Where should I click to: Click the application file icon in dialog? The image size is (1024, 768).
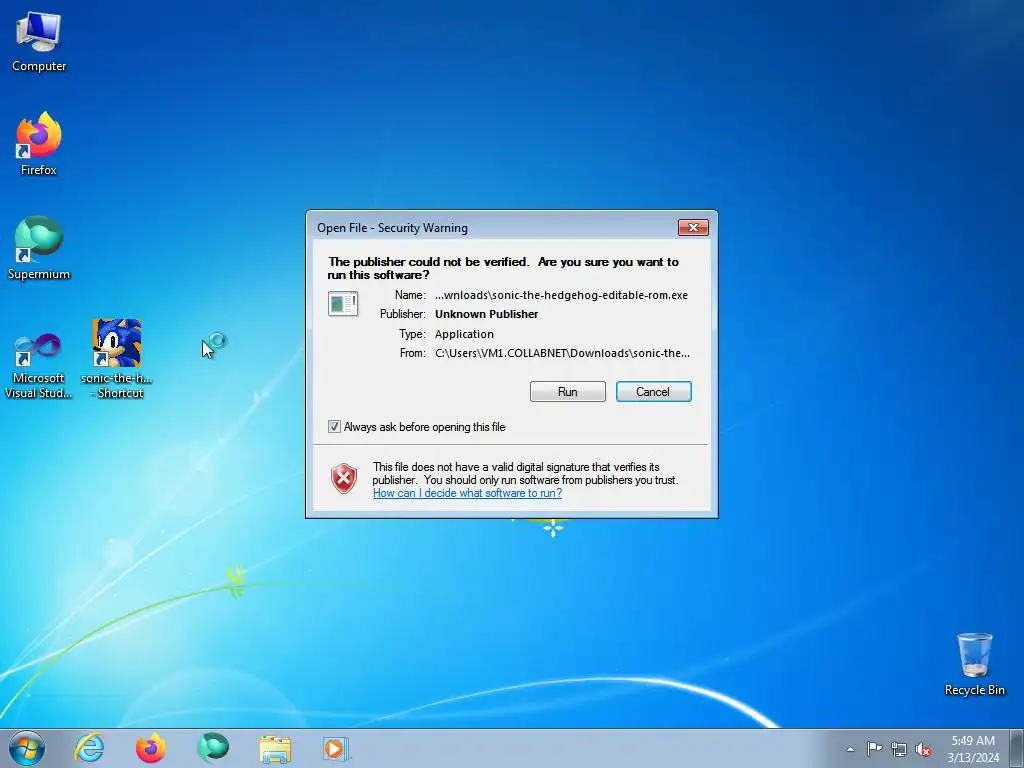point(343,304)
